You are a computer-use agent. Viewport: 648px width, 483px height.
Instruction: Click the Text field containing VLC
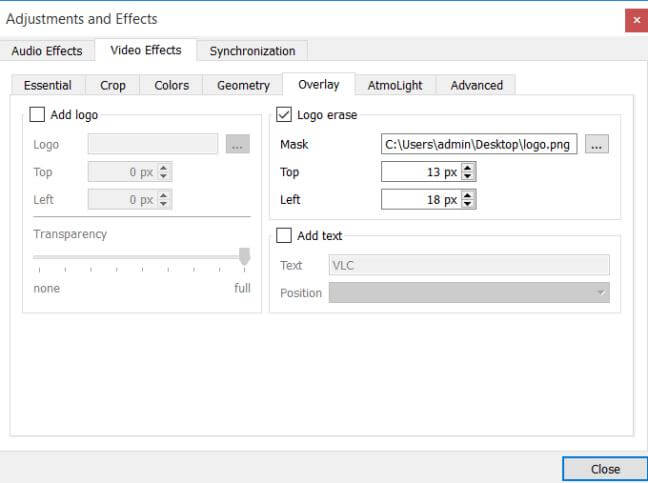(469, 265)
